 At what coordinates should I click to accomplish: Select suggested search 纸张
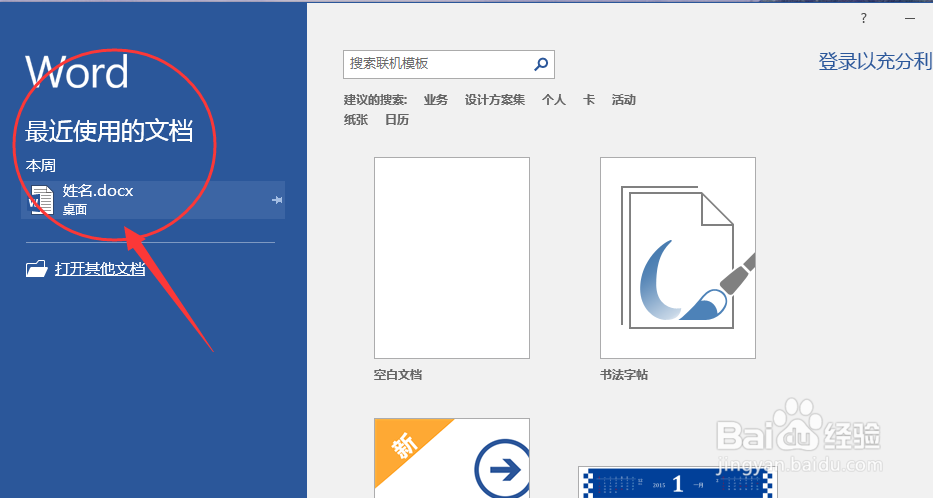[356, 120]
